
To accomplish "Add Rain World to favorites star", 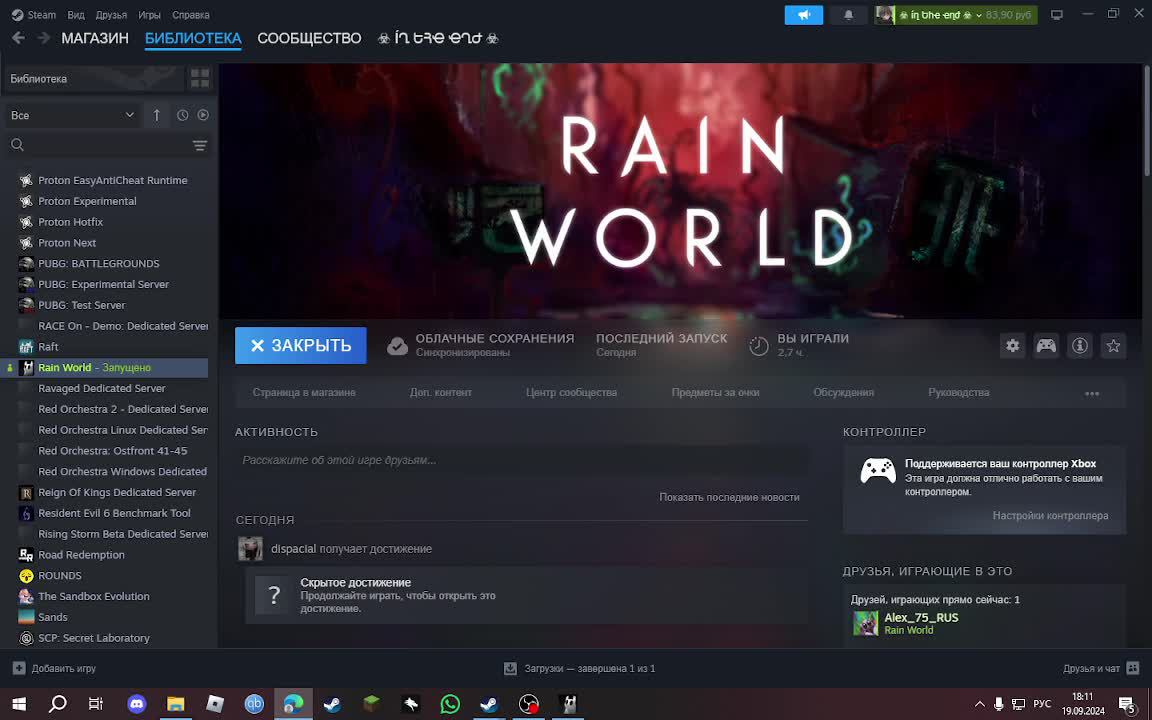I will tap(1114, 345).
